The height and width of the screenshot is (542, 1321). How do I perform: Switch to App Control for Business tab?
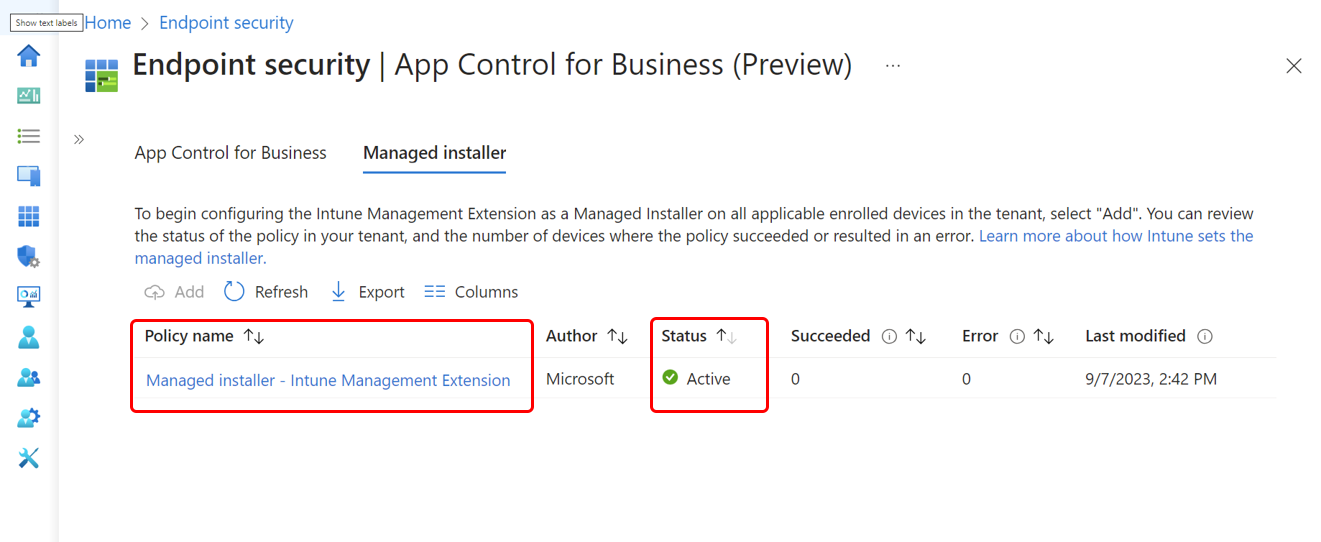point(231,153)
